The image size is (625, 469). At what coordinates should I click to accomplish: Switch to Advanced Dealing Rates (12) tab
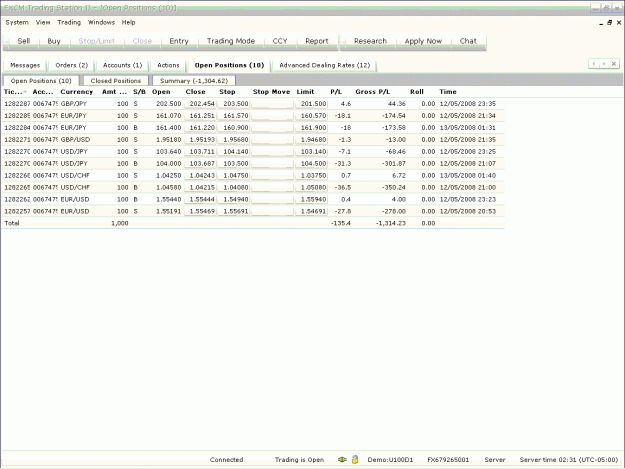(x=324, y=65)
